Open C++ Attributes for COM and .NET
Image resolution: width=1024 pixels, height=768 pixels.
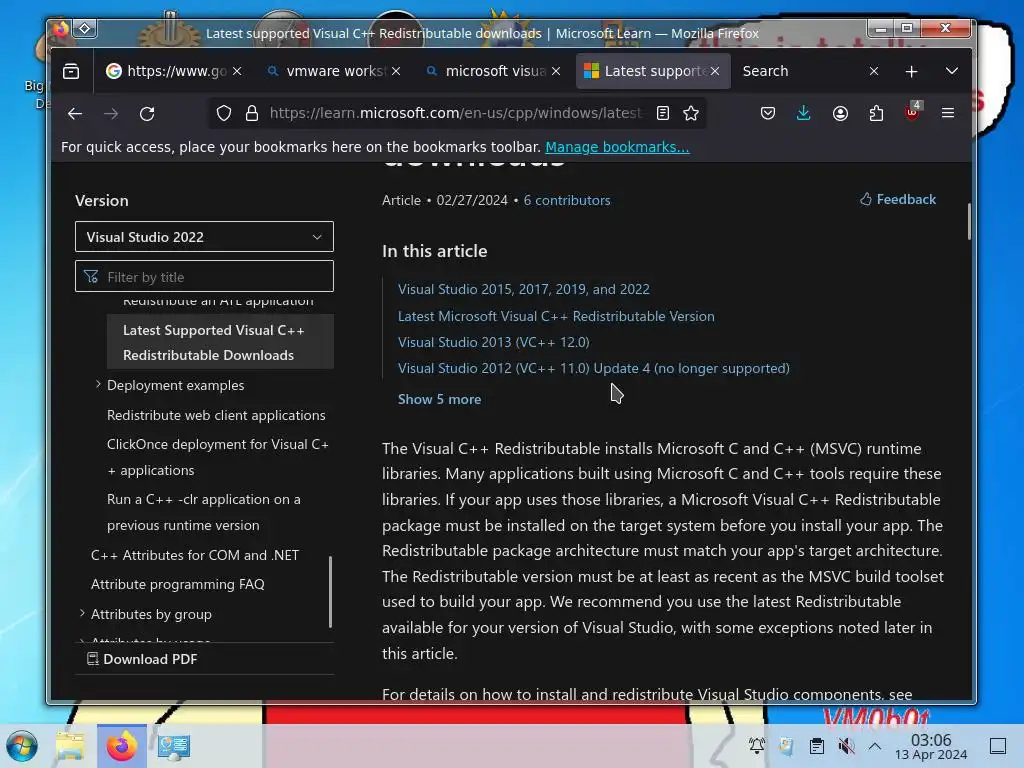point(195,555)
